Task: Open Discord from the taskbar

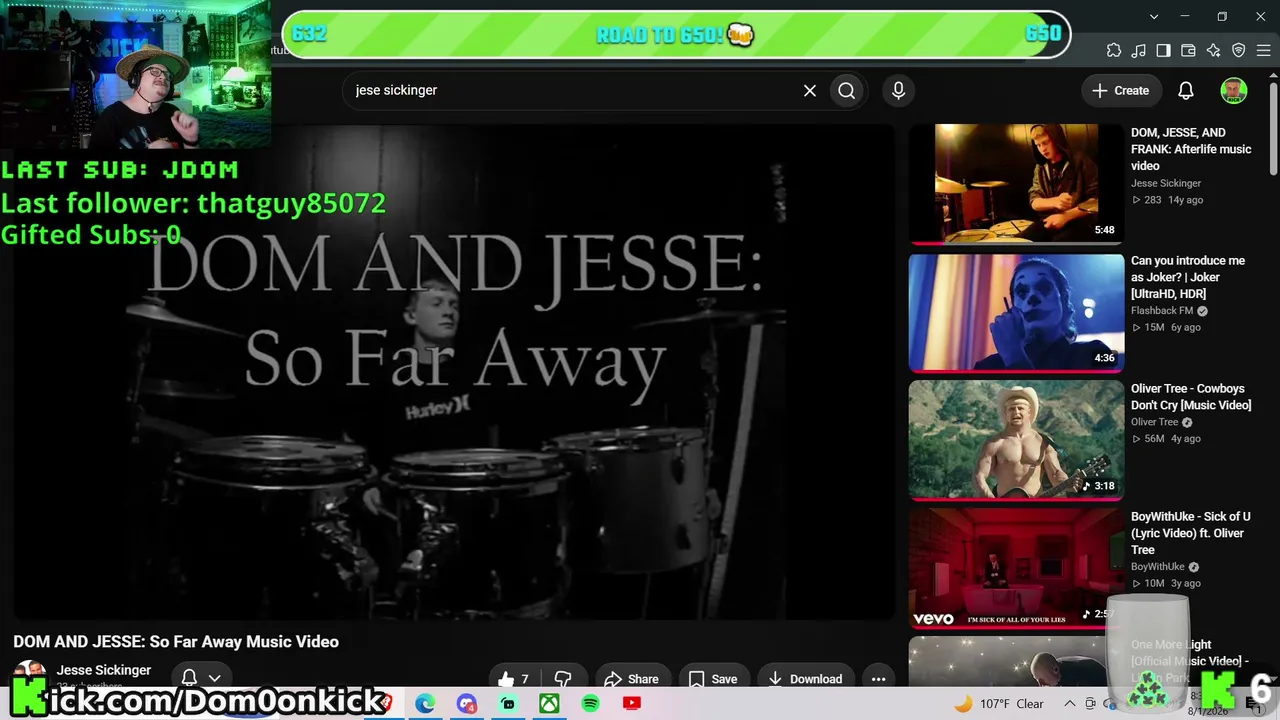Action: point(467,704)
